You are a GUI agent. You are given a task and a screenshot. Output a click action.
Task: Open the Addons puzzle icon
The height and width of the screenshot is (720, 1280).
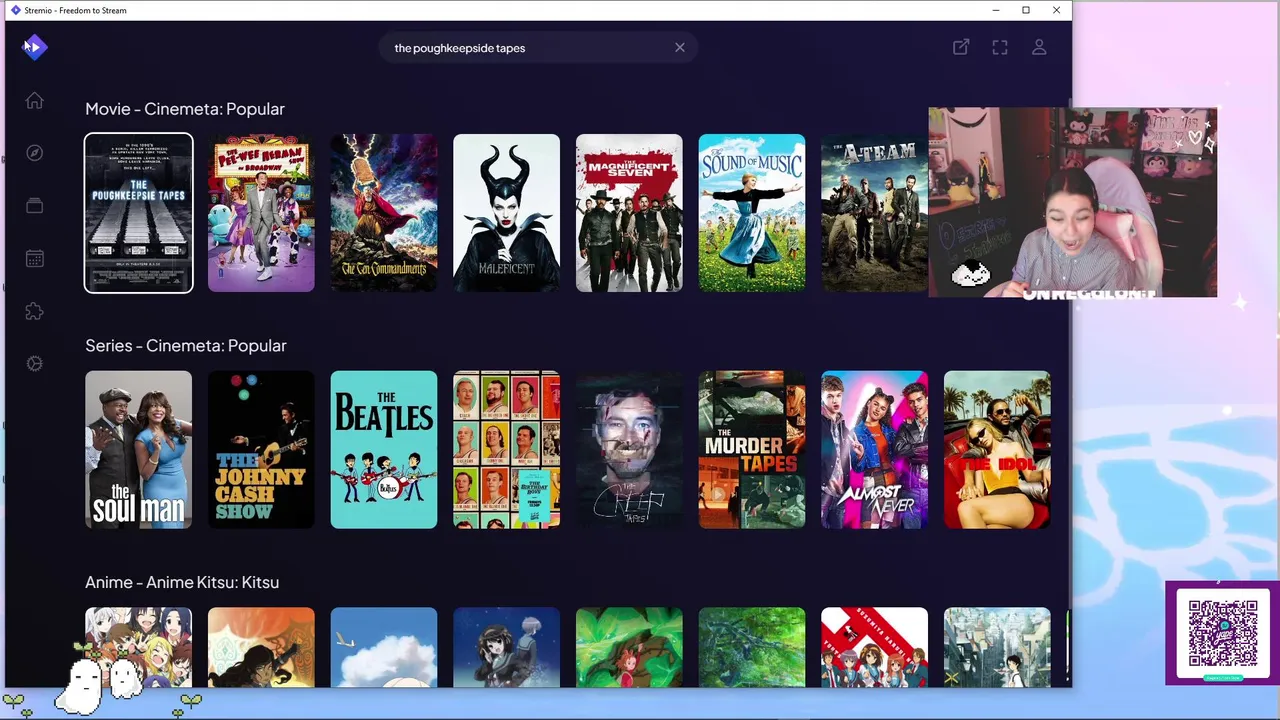[x=35, y=311]
